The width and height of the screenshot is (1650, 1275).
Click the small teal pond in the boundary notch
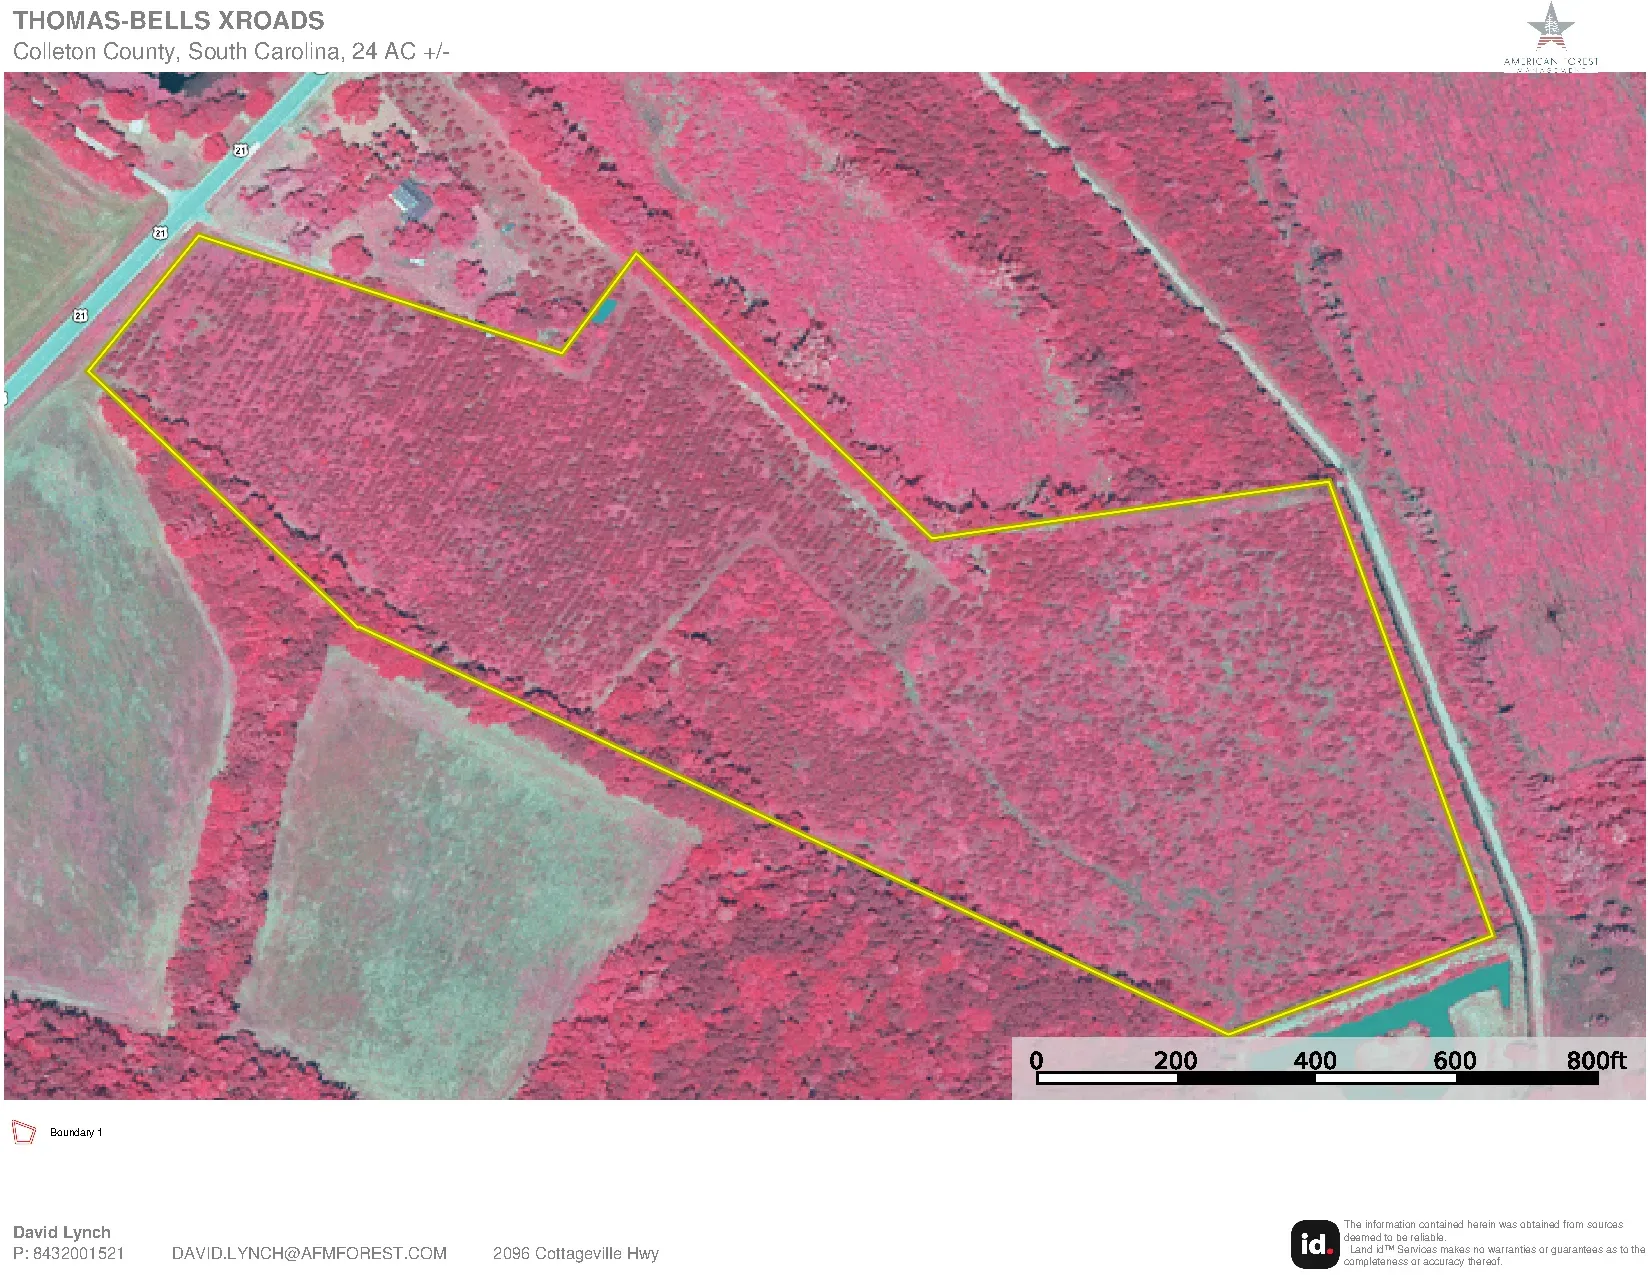click(x=603, y=312)
